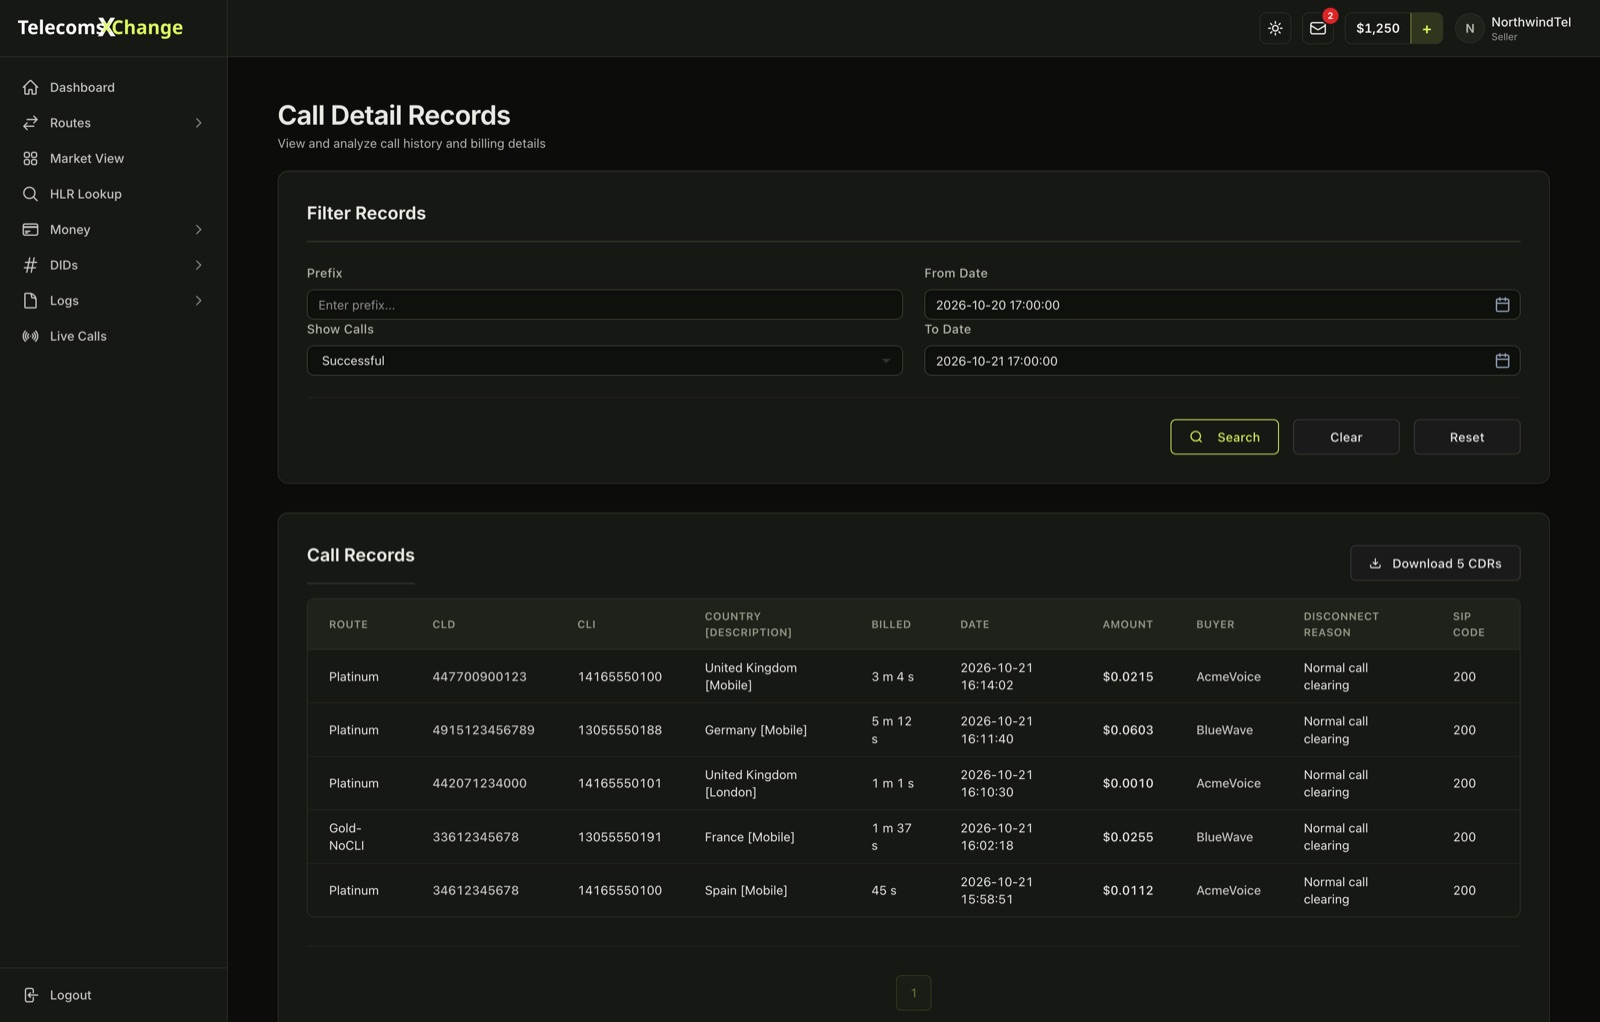This screenshot has width=1600, height=1022.
Task: Click the Money card icon
Action: click(30, 229)
